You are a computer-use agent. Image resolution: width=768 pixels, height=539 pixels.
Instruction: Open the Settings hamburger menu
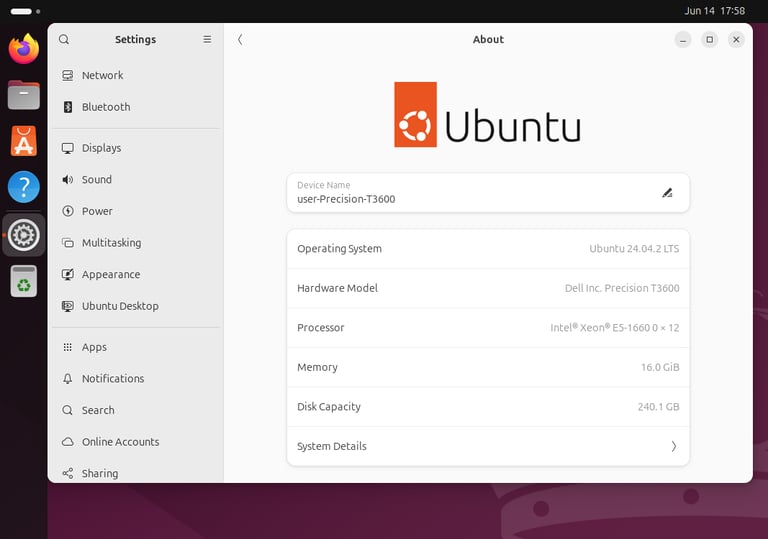coord(207,39)
